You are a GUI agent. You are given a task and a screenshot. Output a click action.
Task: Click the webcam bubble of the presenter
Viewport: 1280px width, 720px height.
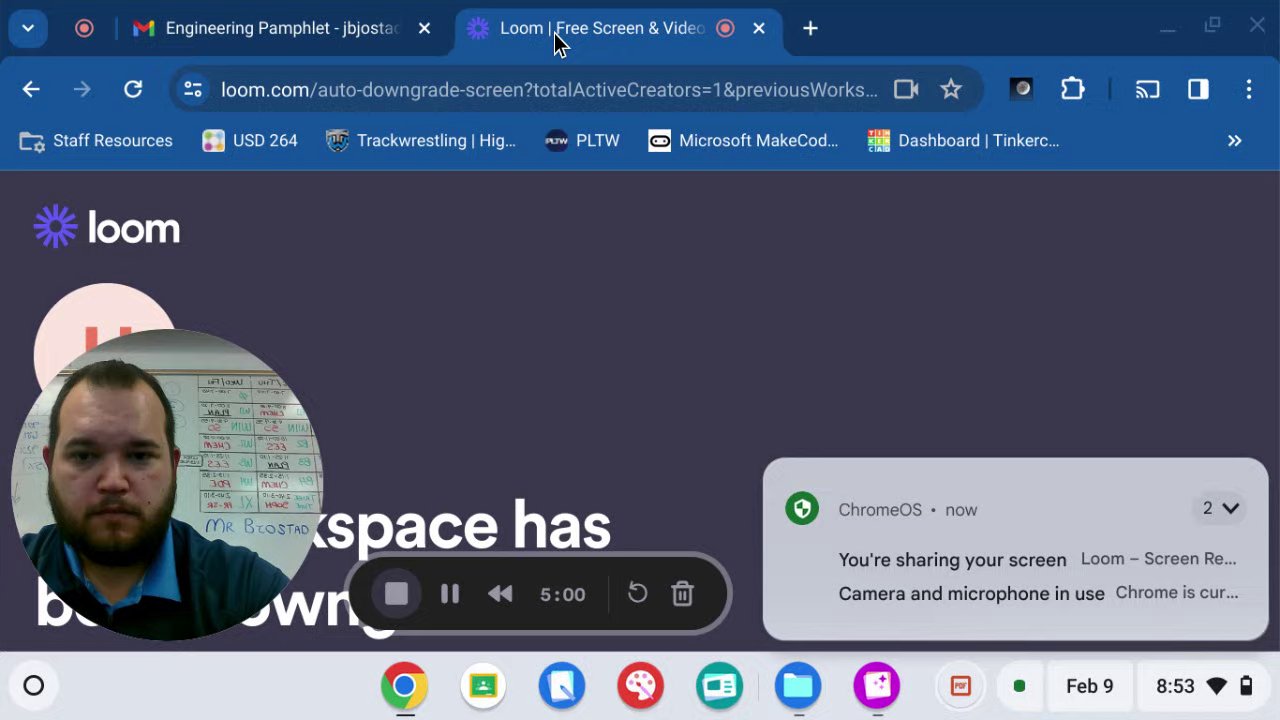(x=167, y=485)
